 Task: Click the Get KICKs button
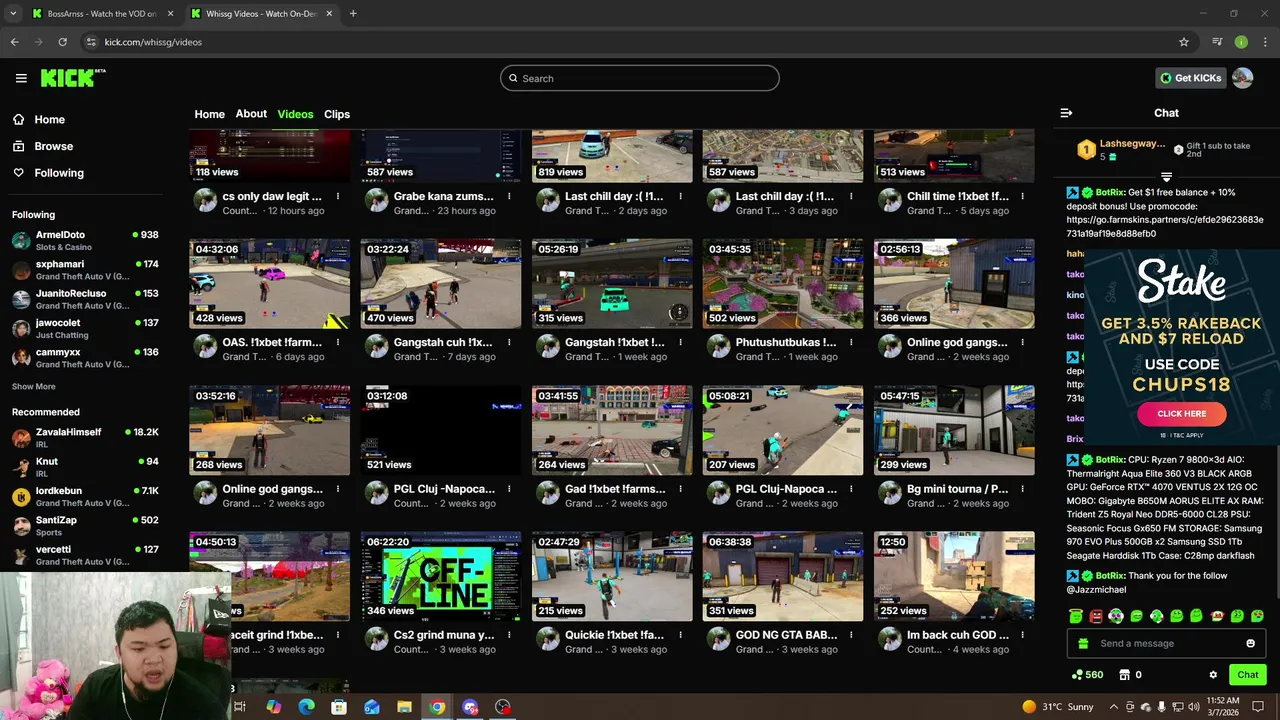click(x=1190, y=78)
